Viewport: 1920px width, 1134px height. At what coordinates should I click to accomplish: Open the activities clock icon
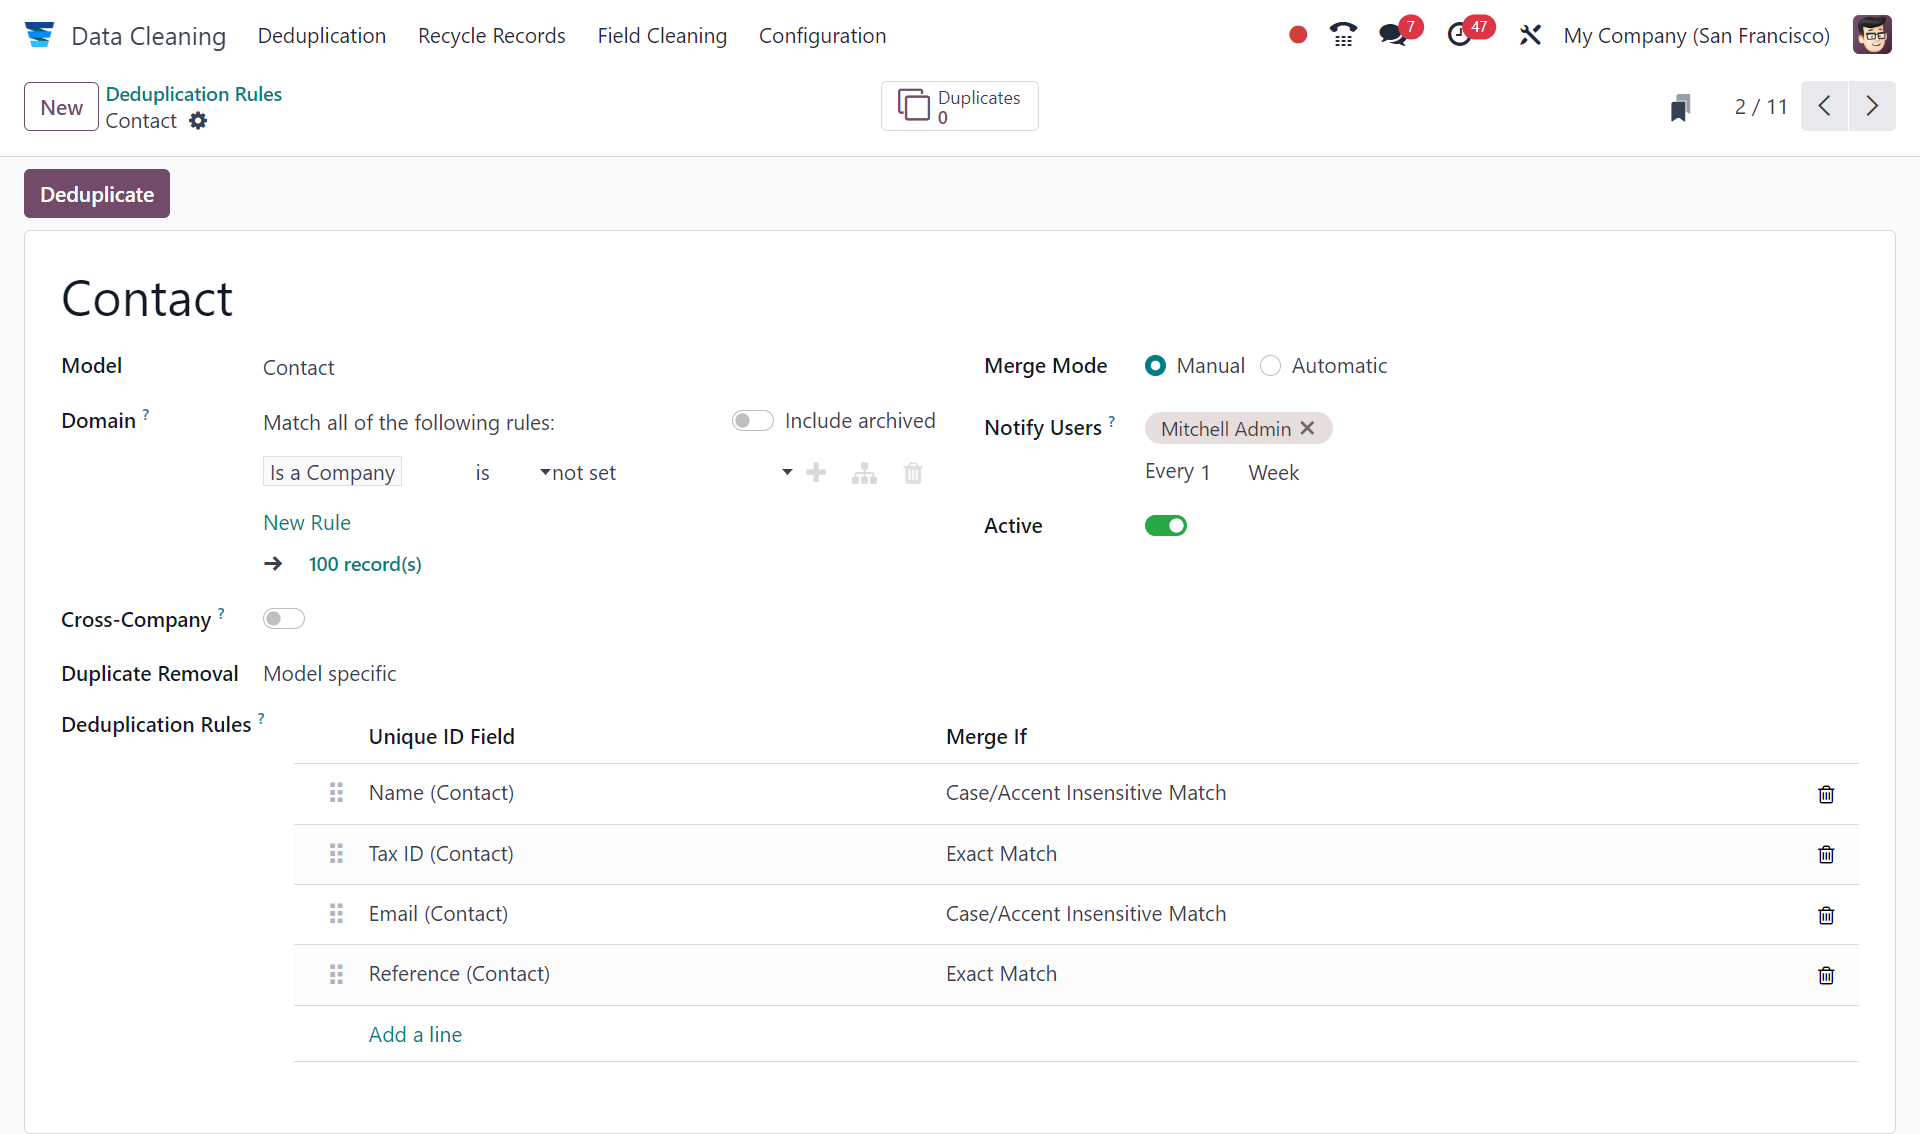point(1460,35)
